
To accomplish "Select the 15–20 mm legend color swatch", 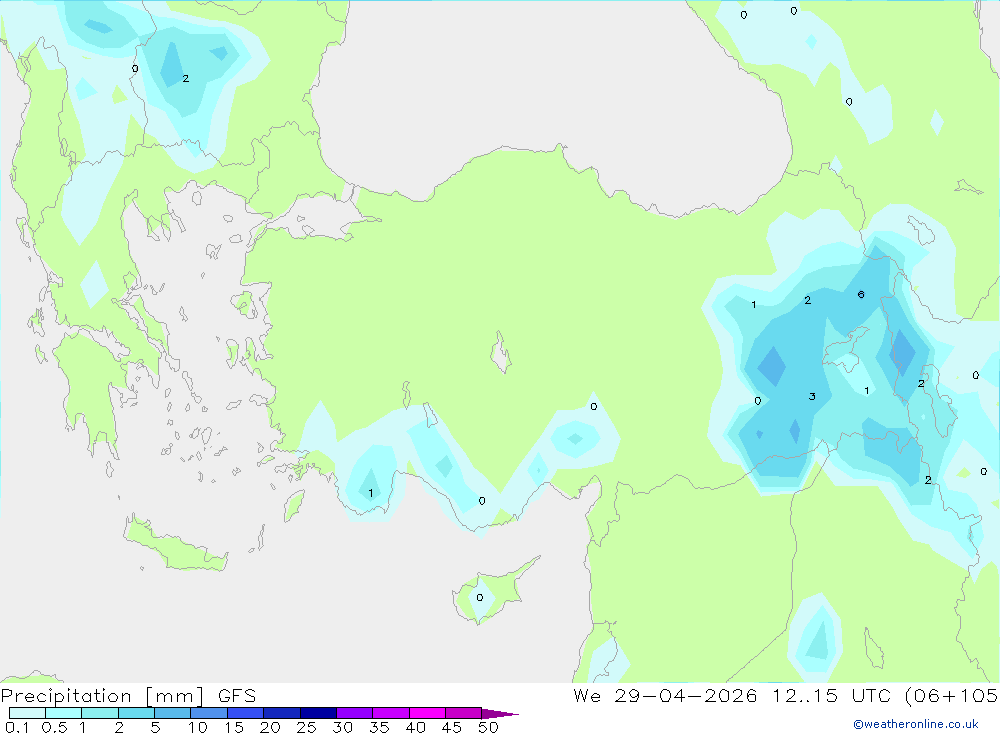I will coord(245,713).
